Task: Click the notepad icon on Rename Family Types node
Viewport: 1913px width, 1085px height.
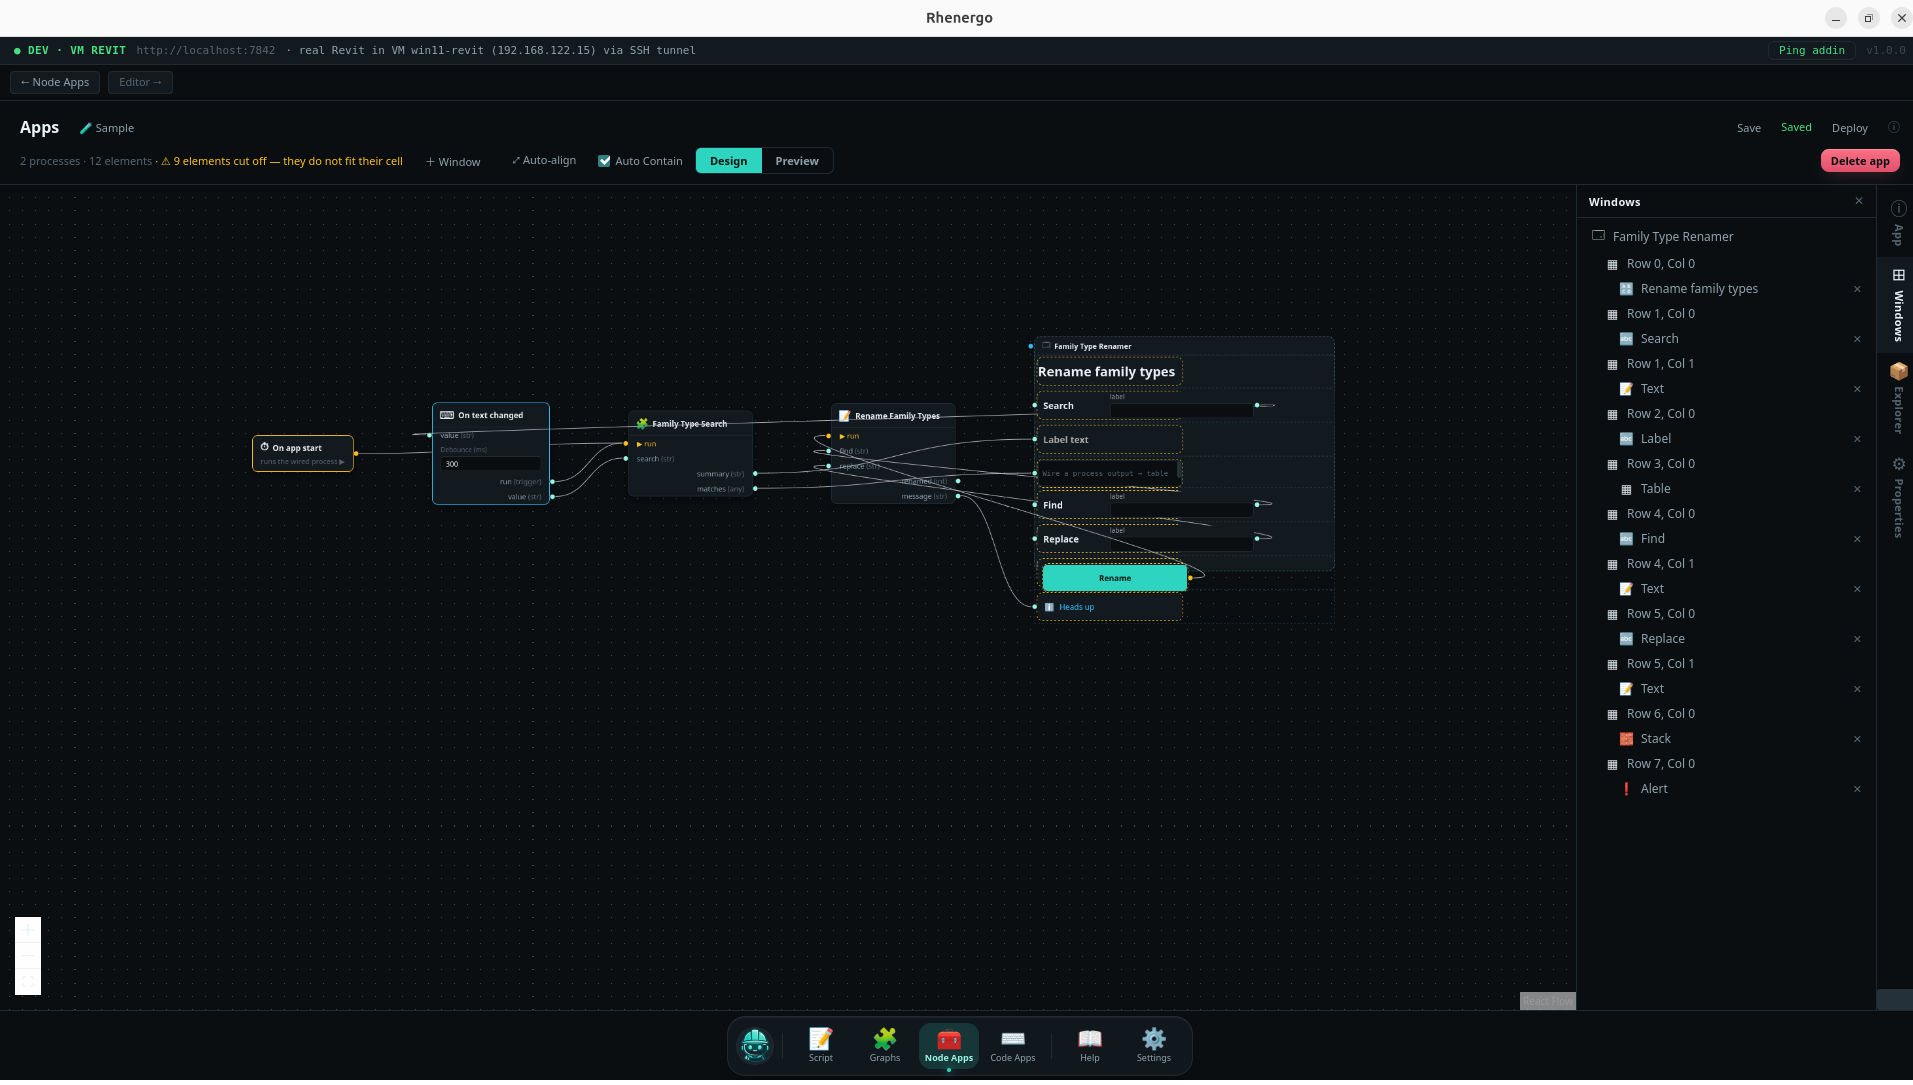Action: (845, 416)
